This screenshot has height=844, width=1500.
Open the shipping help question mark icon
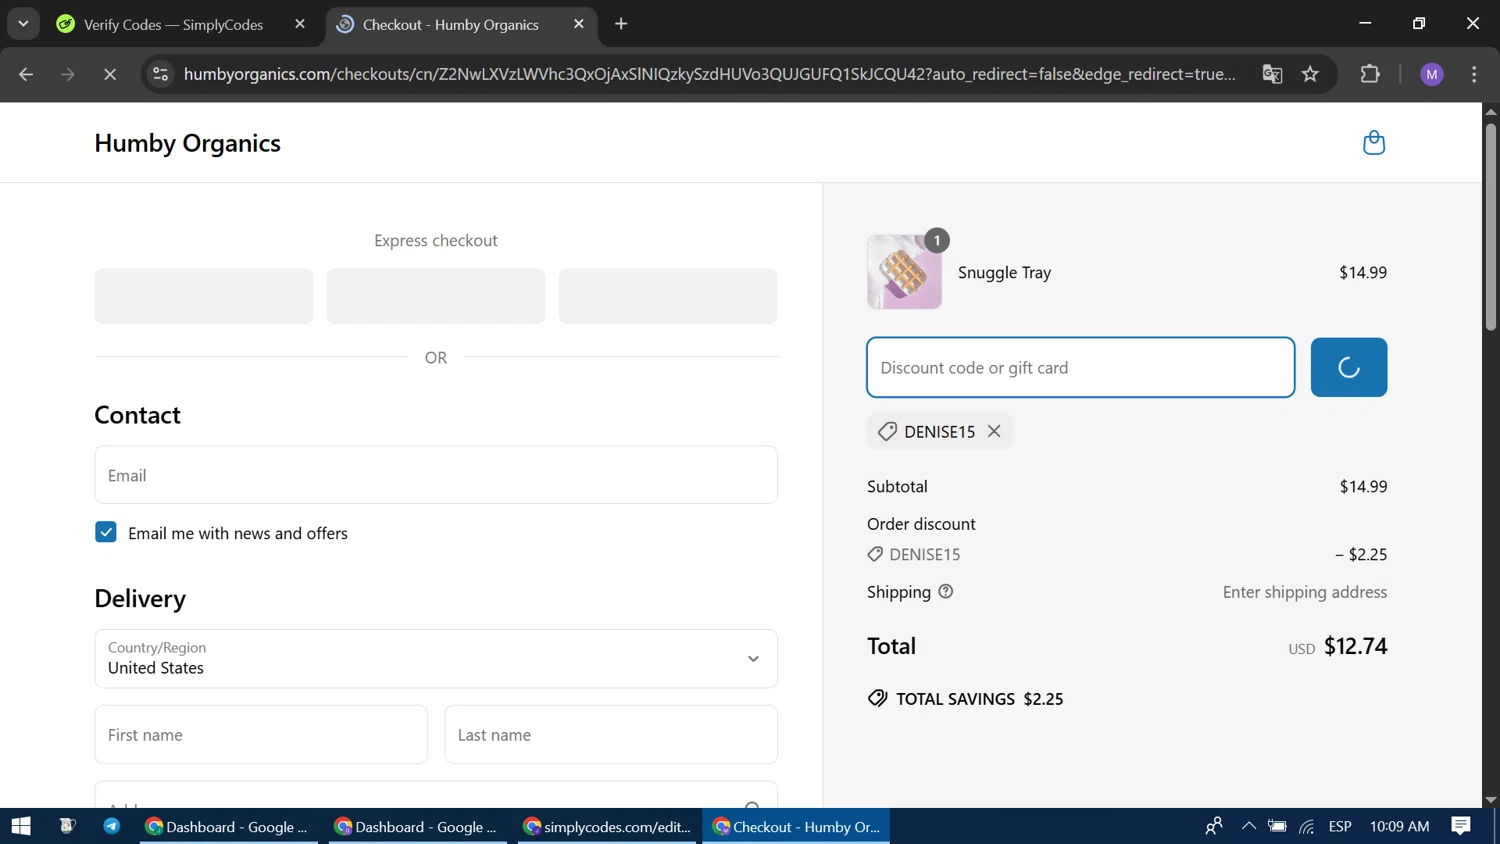pyautogui.click(x=946, y=592)
